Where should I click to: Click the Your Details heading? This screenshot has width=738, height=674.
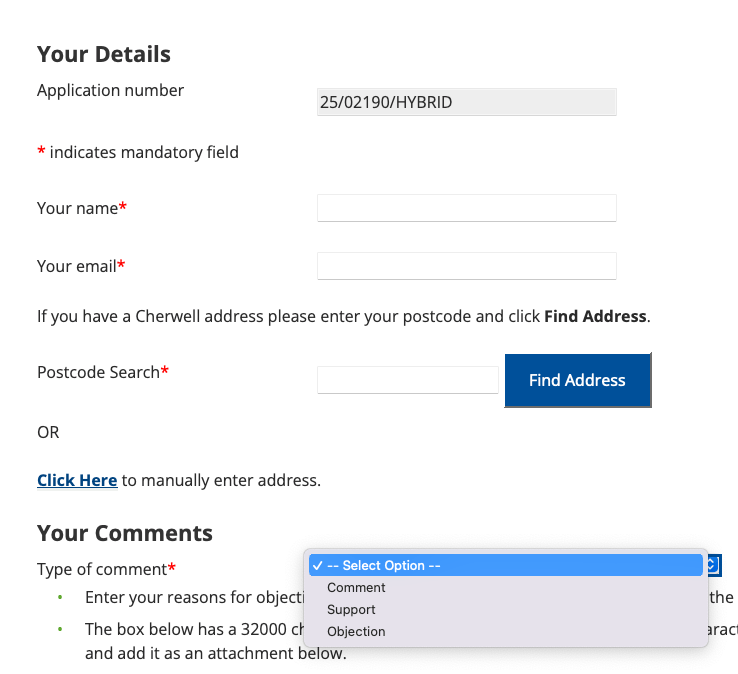click(x=104, y=54)
